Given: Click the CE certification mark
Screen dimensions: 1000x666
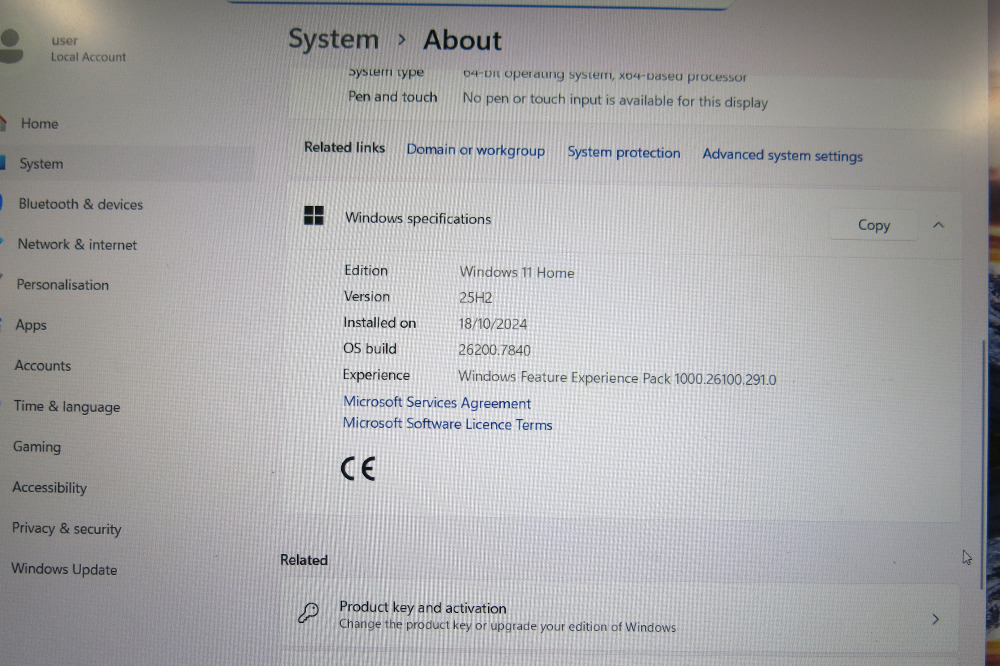Looking at the screenshot, I should coord(358,469).
